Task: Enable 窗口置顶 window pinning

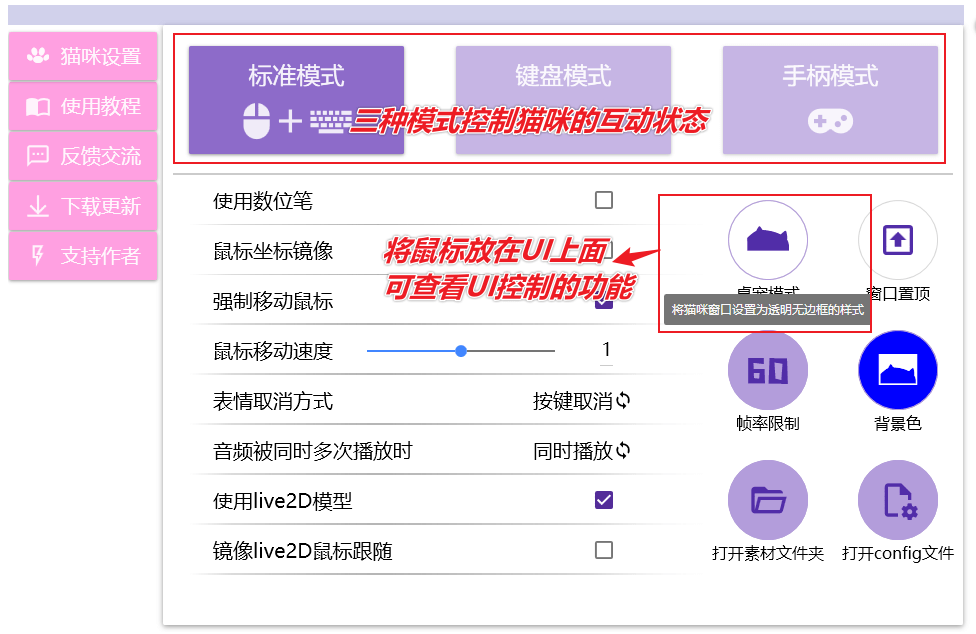Action: 897,240
